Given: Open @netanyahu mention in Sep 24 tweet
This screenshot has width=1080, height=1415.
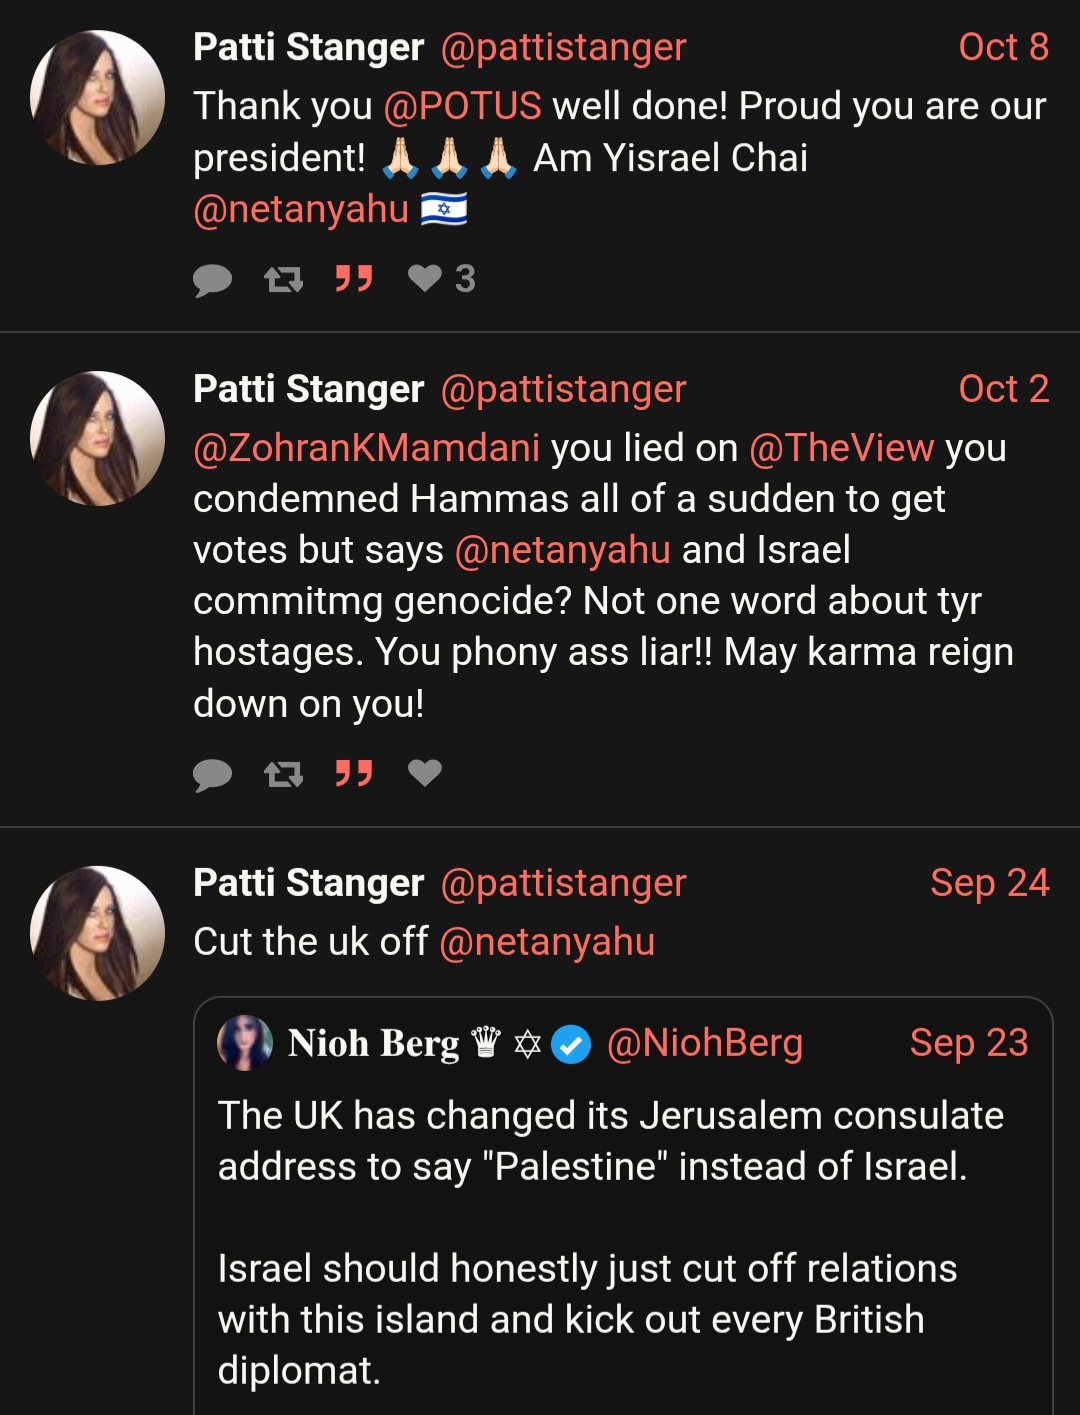Looking at the screenshot, I should [x=547, y=942].
